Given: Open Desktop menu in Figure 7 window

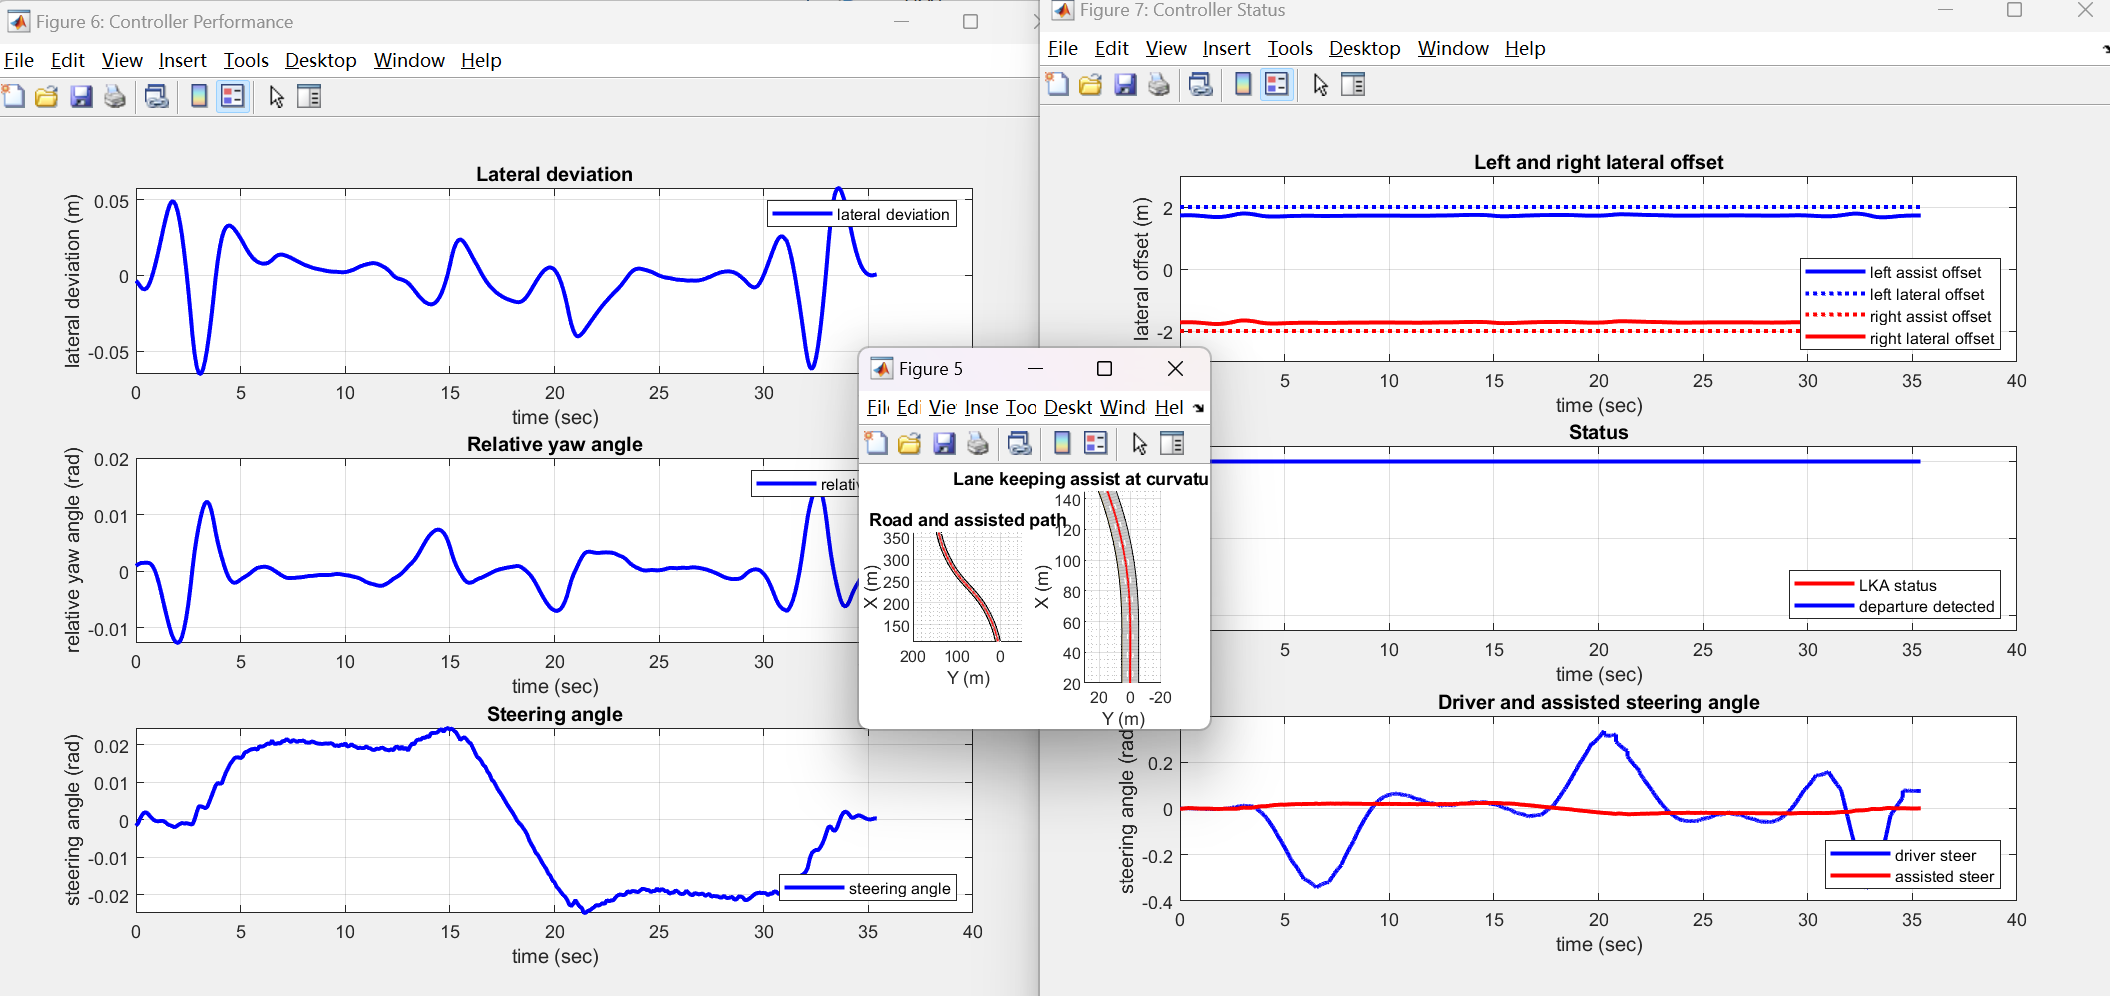Looking at the screenshot, I should coord(1365,48).
